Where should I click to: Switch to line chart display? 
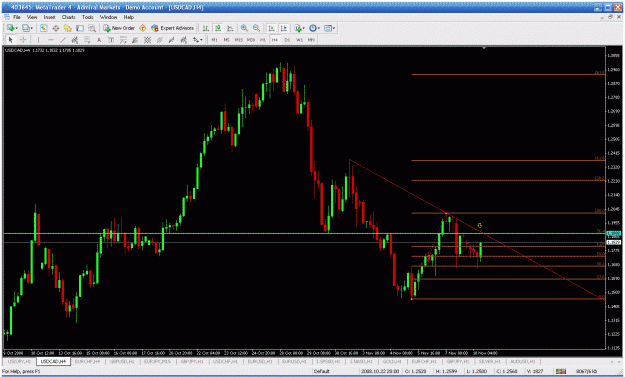[230, 28]
